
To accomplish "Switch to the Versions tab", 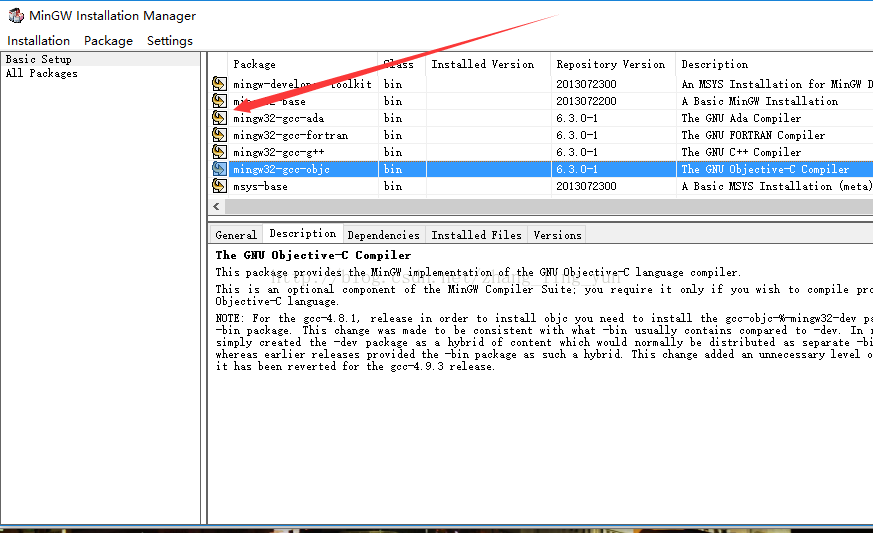I will (557, 235).
